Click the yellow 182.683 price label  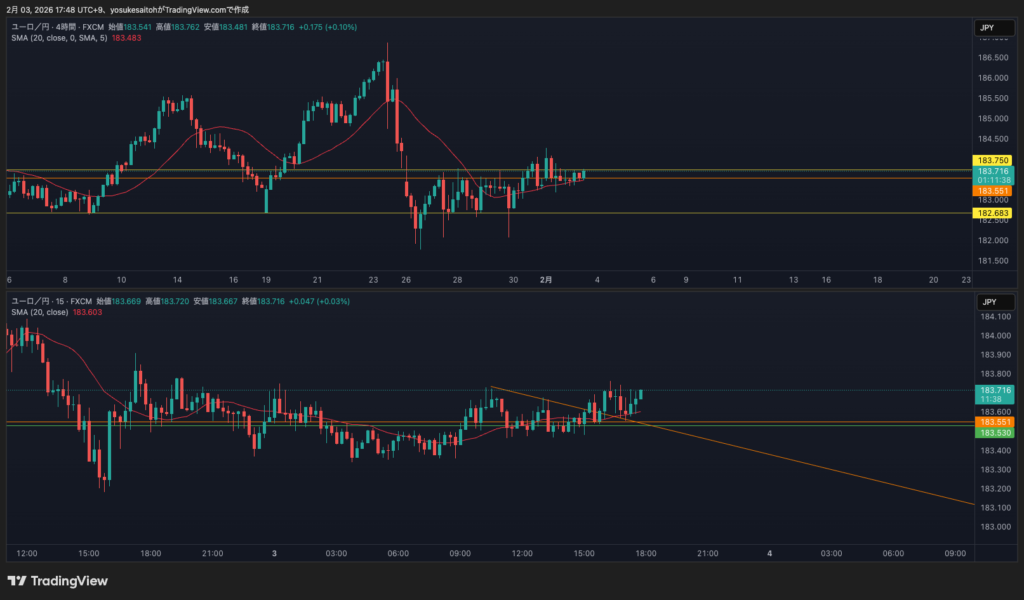(x=994, y=213)
